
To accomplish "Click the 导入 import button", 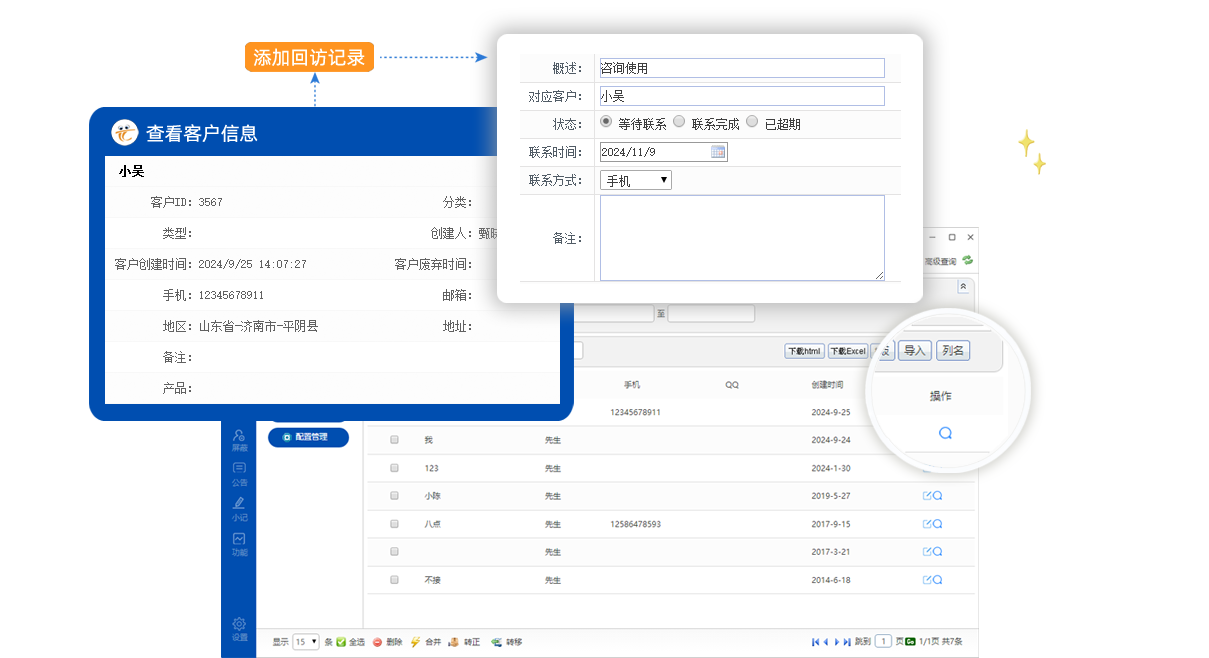I will (914, 350).
